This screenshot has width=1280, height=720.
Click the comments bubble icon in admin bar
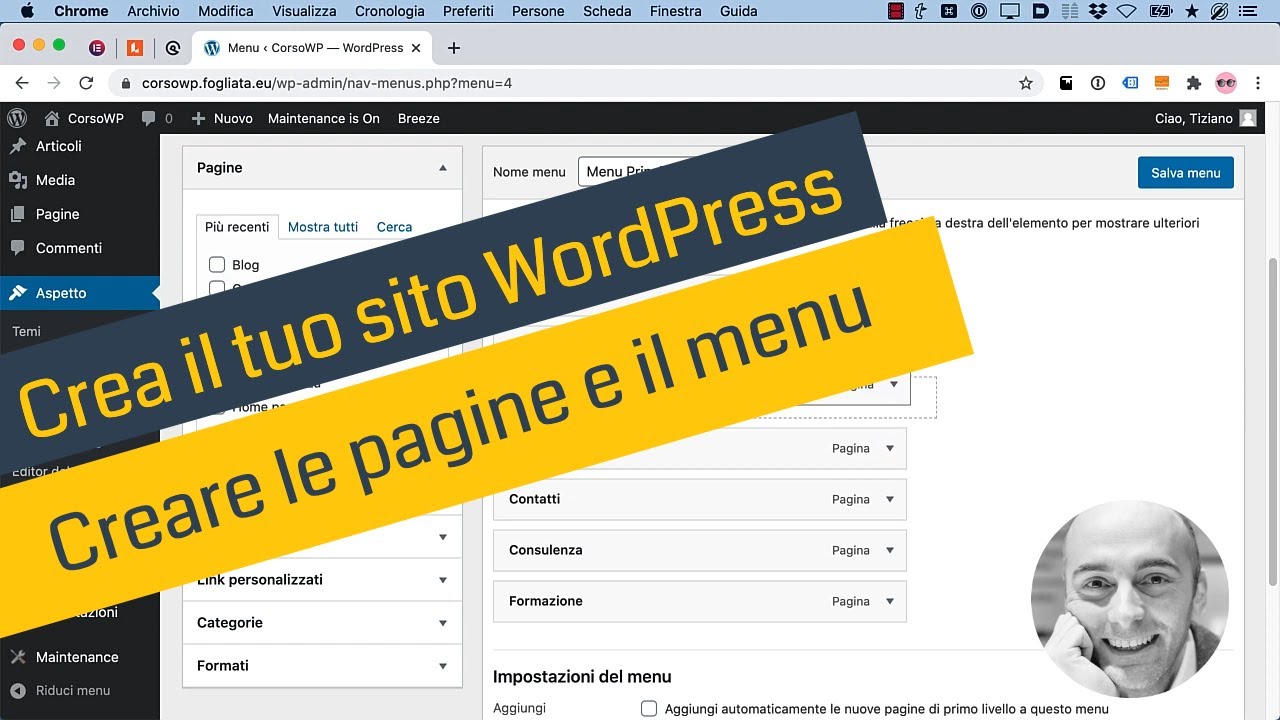point(149,118)
